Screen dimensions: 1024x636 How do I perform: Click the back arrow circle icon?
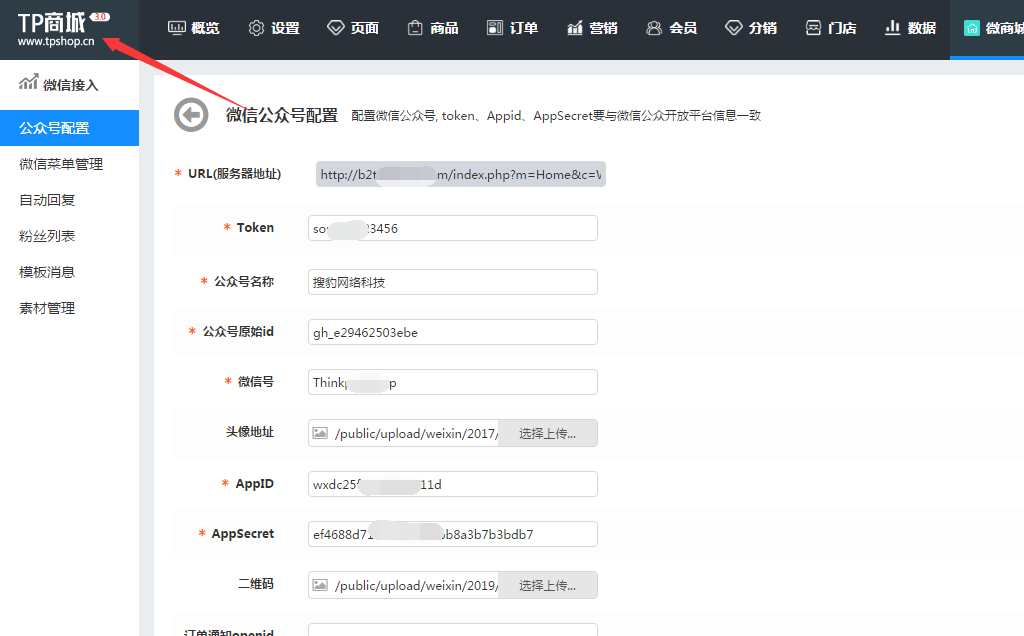(191, 116)
